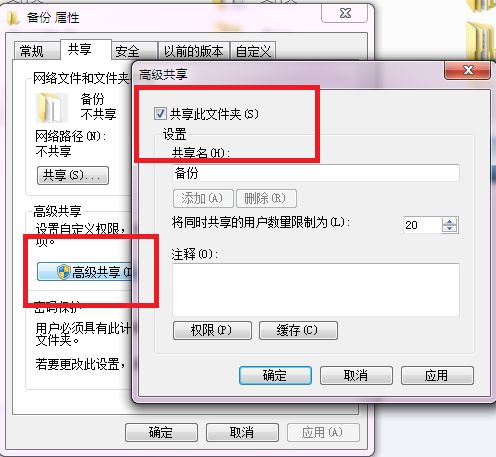Click inside the 注释 text box

316,290
